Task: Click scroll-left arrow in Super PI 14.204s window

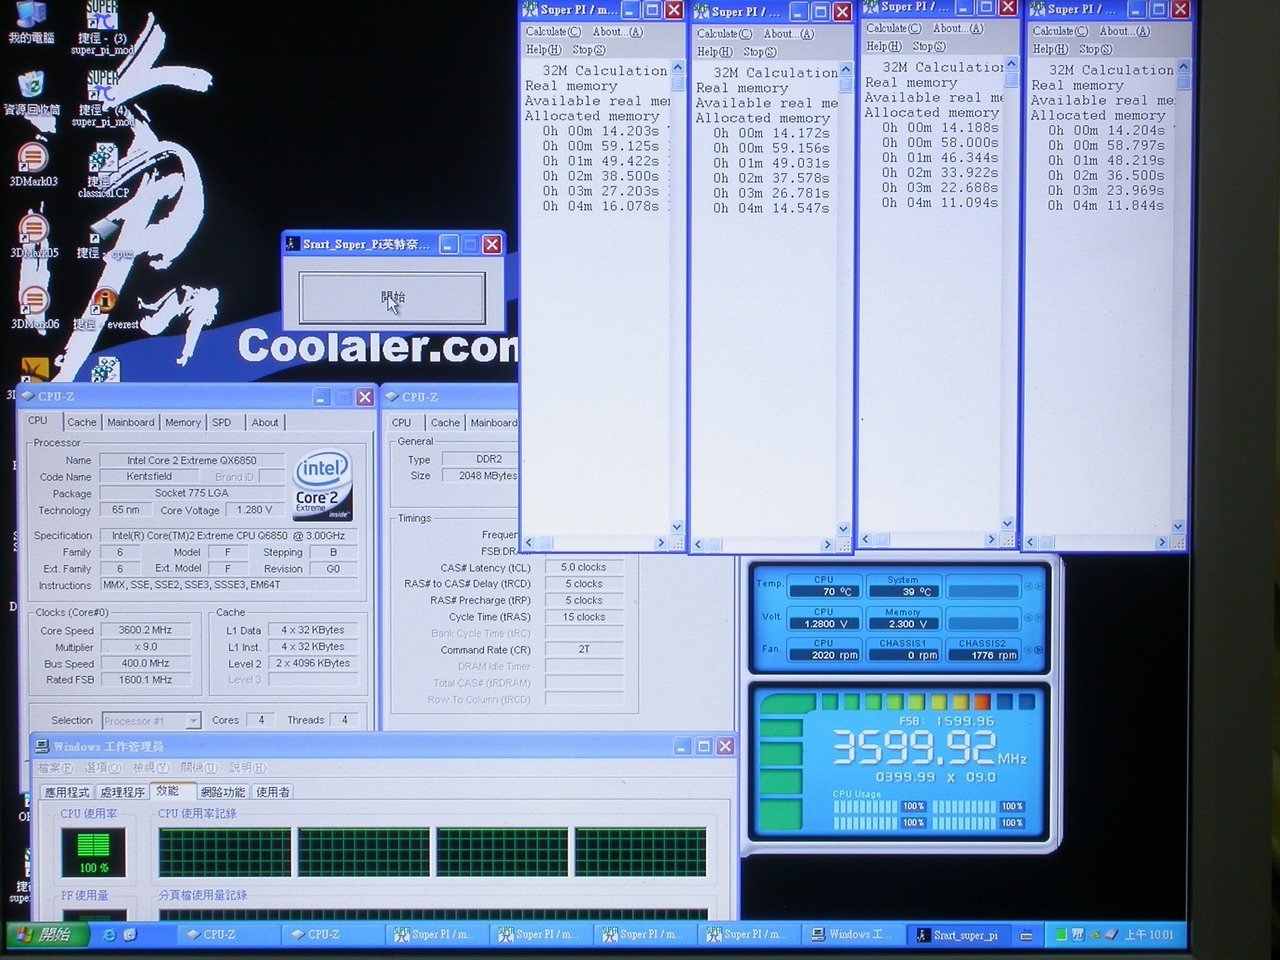Action: [1031, 542]
